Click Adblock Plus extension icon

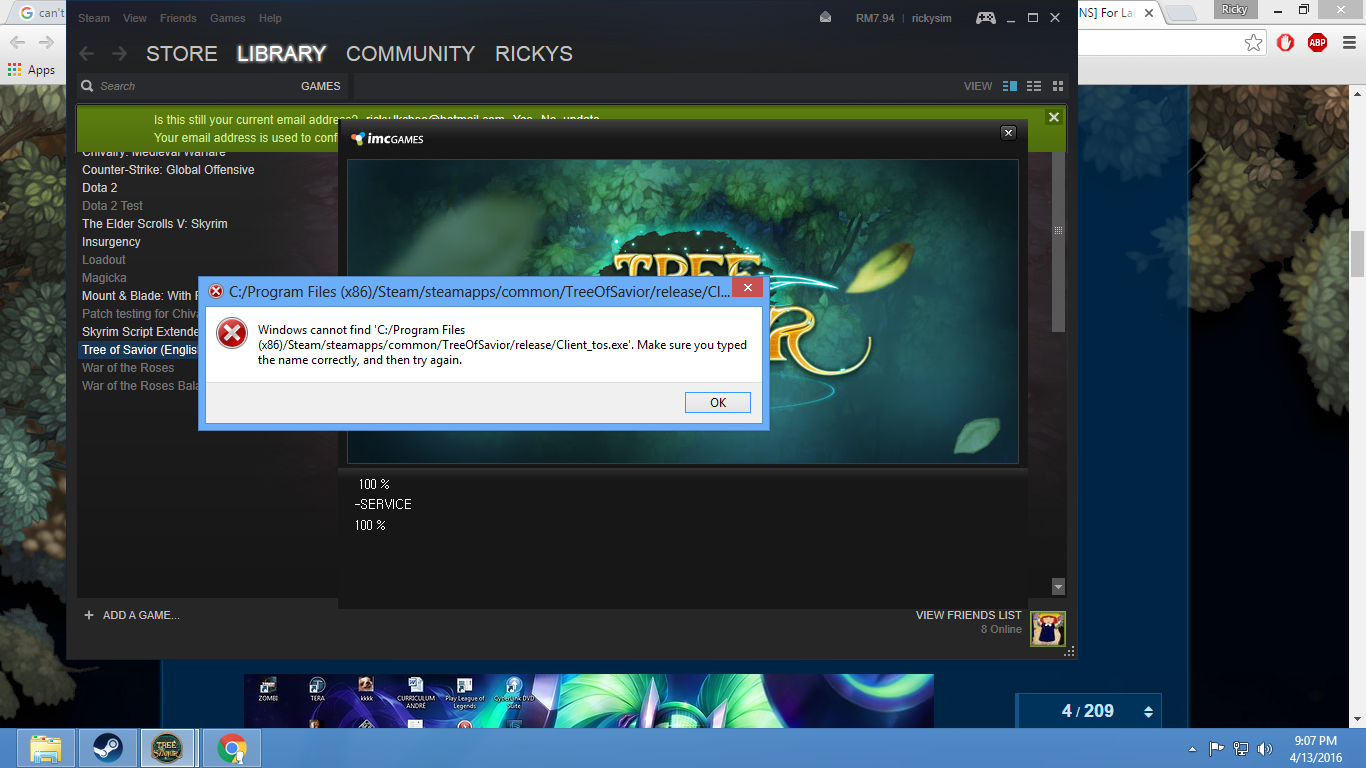pos(1317,42)
